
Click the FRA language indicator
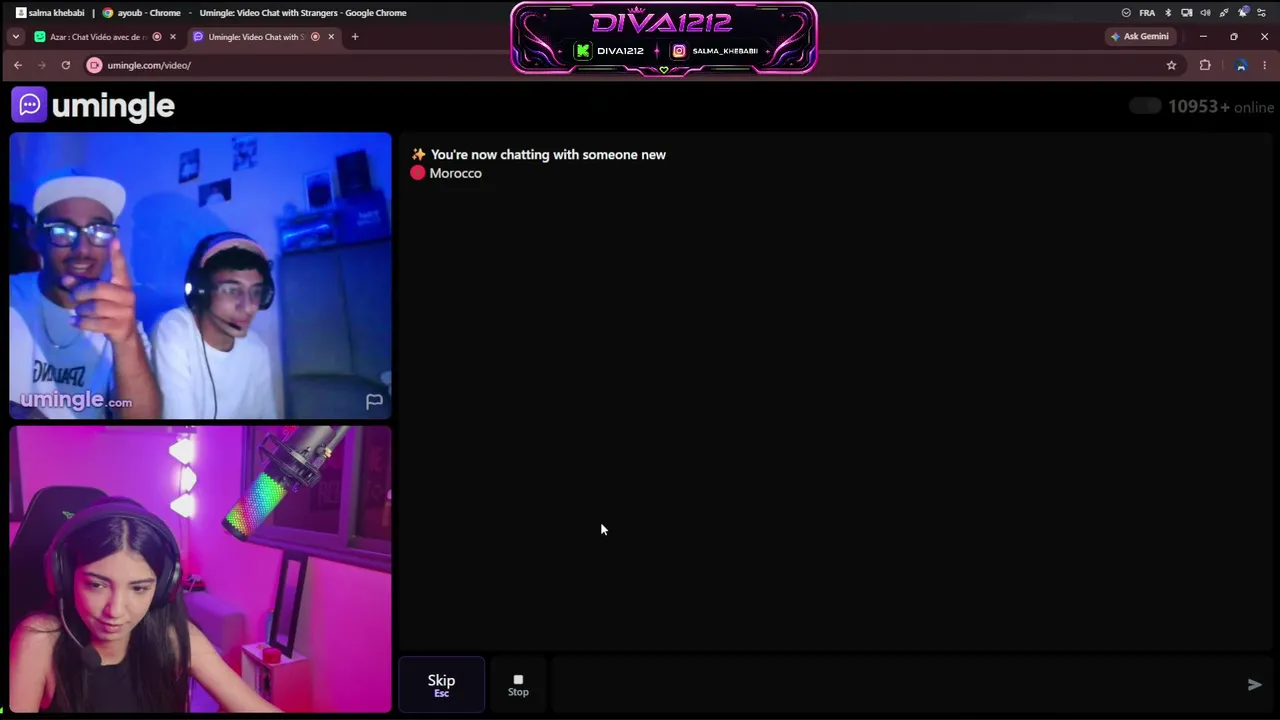(x=1147, y=13)
